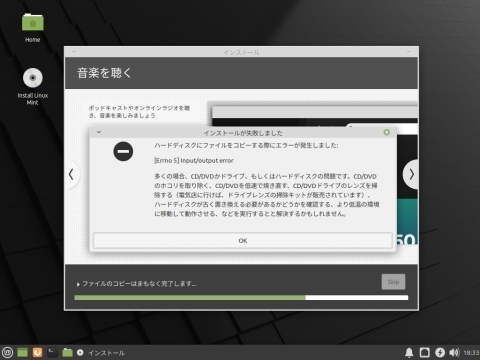Viewport: 480px width, 360px height.
Task: Click the 音楽を聴く slide heading
Action: [x=104, y=73]
